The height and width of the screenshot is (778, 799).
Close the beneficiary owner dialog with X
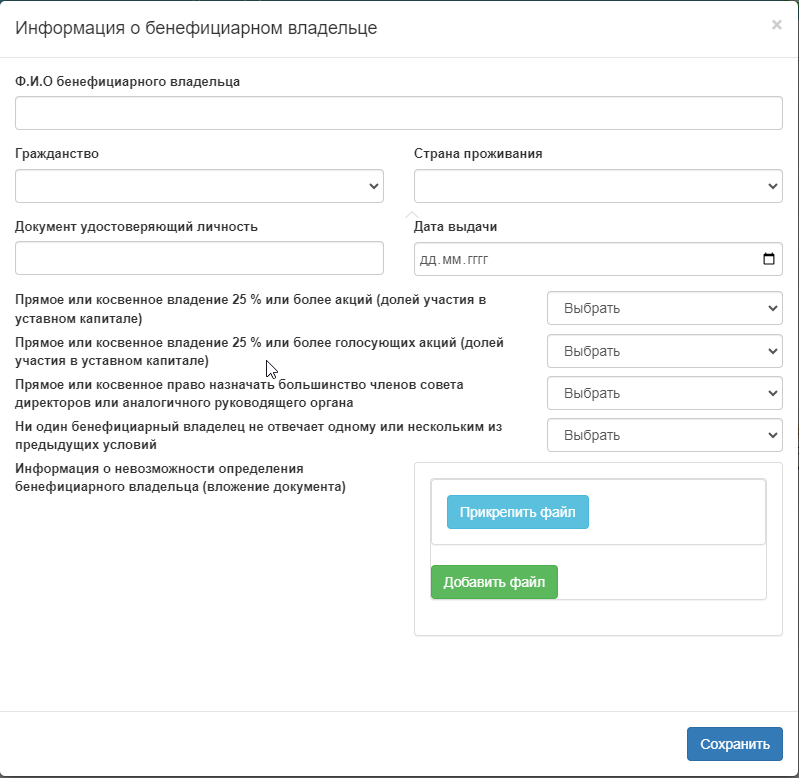(x=776, y=25)
